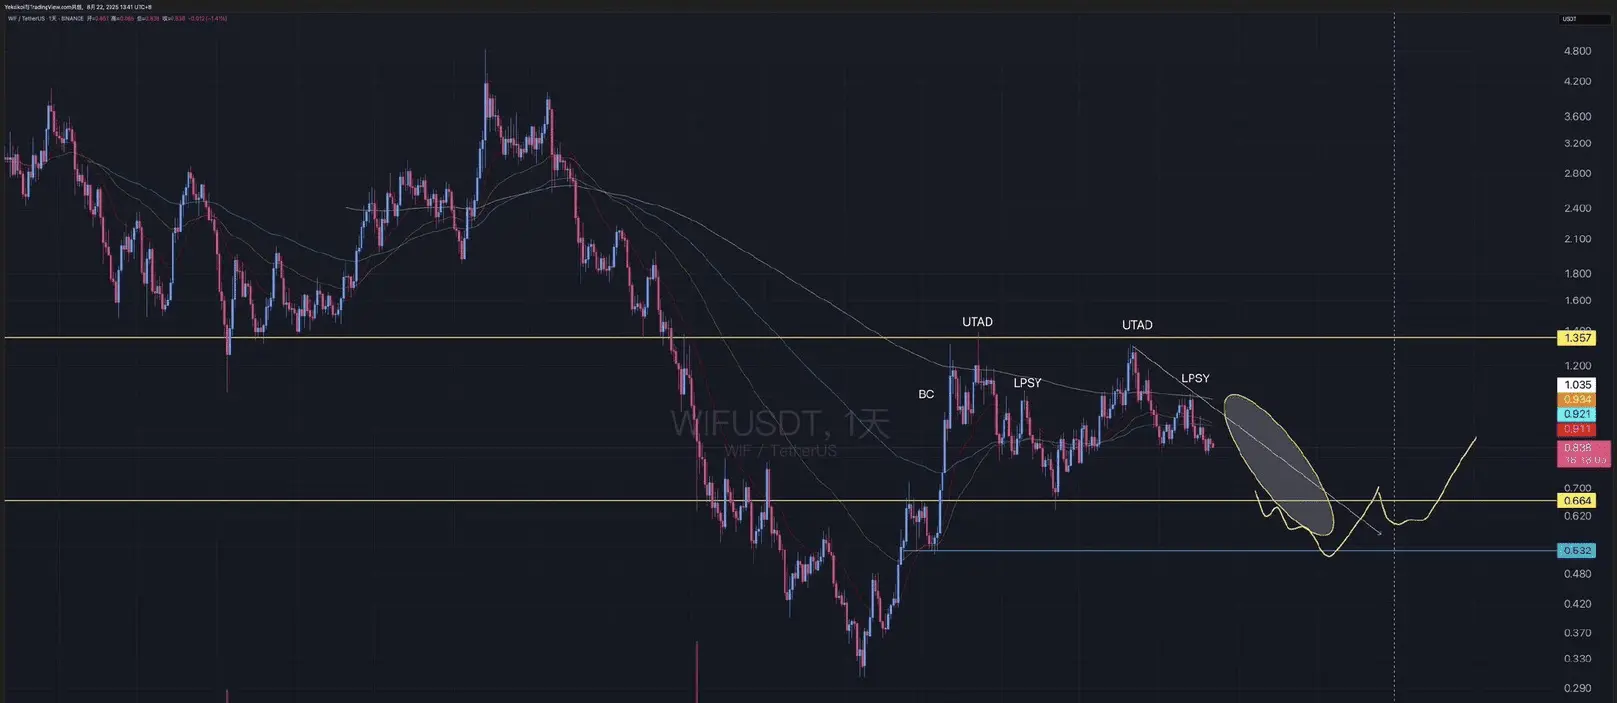This screenshot has width=1617, height=703.
Task: Select the gray shaded ellipse drawing
Action: point(1278,463)
